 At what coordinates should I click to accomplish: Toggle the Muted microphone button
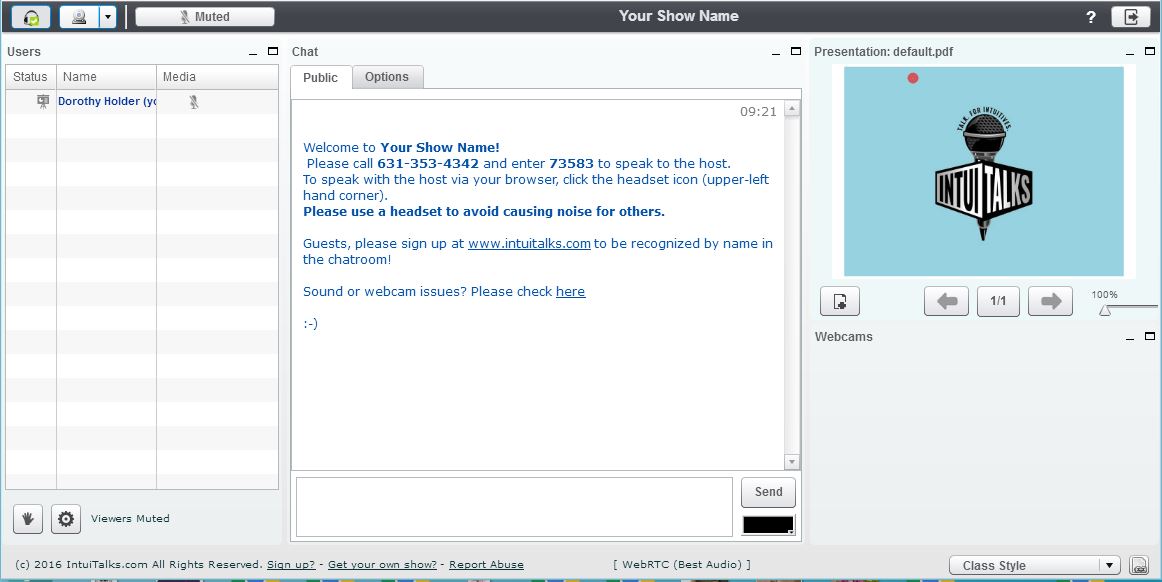pos(205,16)
